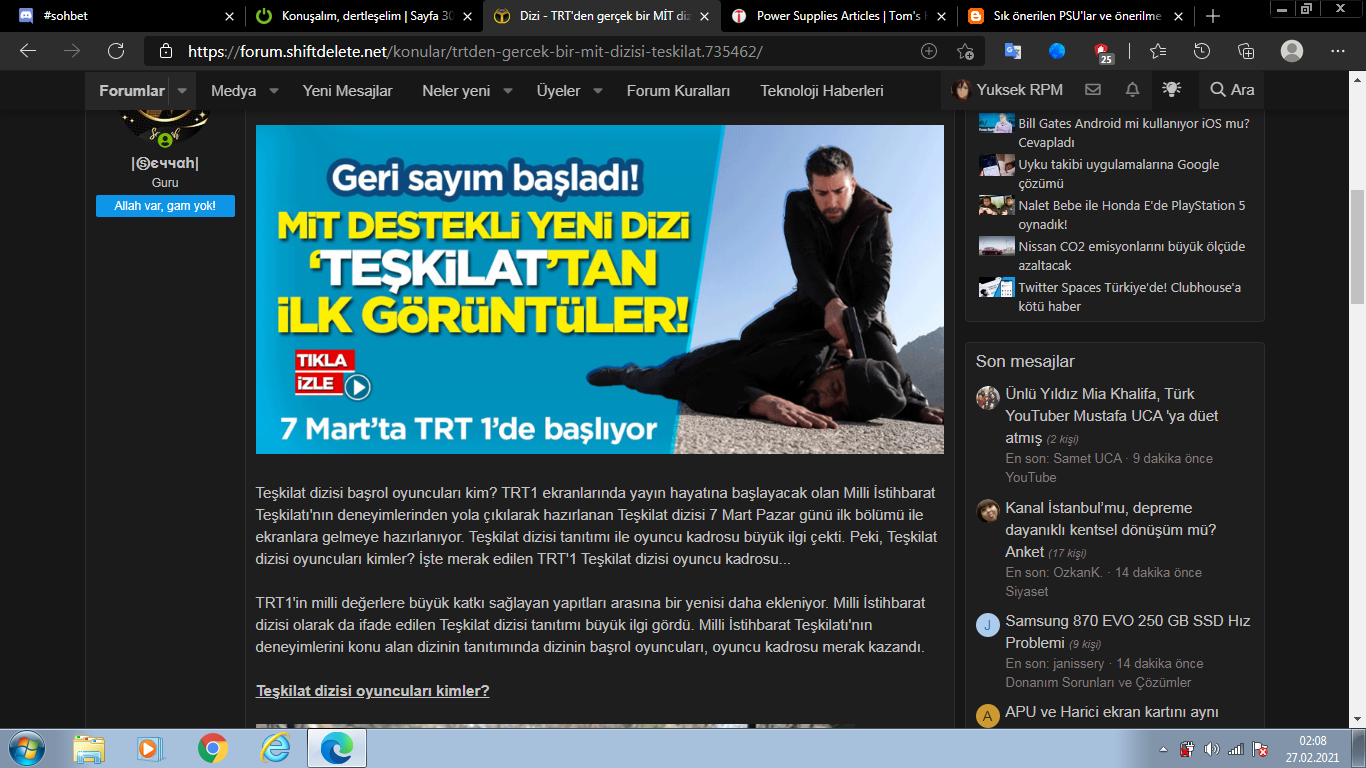The image size is (1366, 768).
Task: Go back to the previous page
Action: (27, 51)
